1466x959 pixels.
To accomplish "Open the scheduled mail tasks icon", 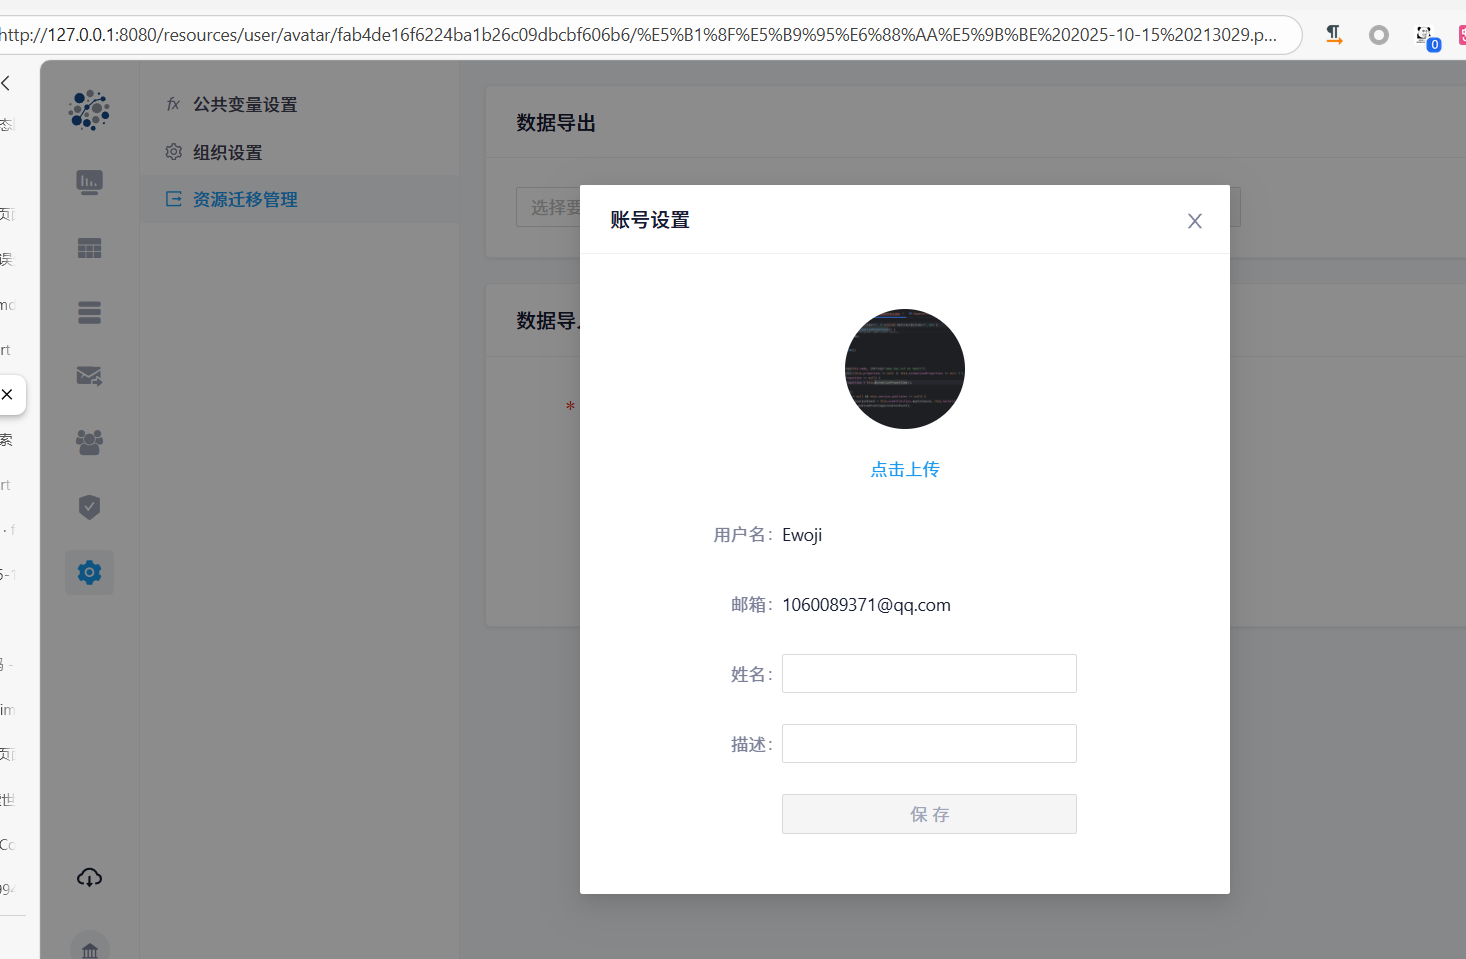I will coord(89,376).
